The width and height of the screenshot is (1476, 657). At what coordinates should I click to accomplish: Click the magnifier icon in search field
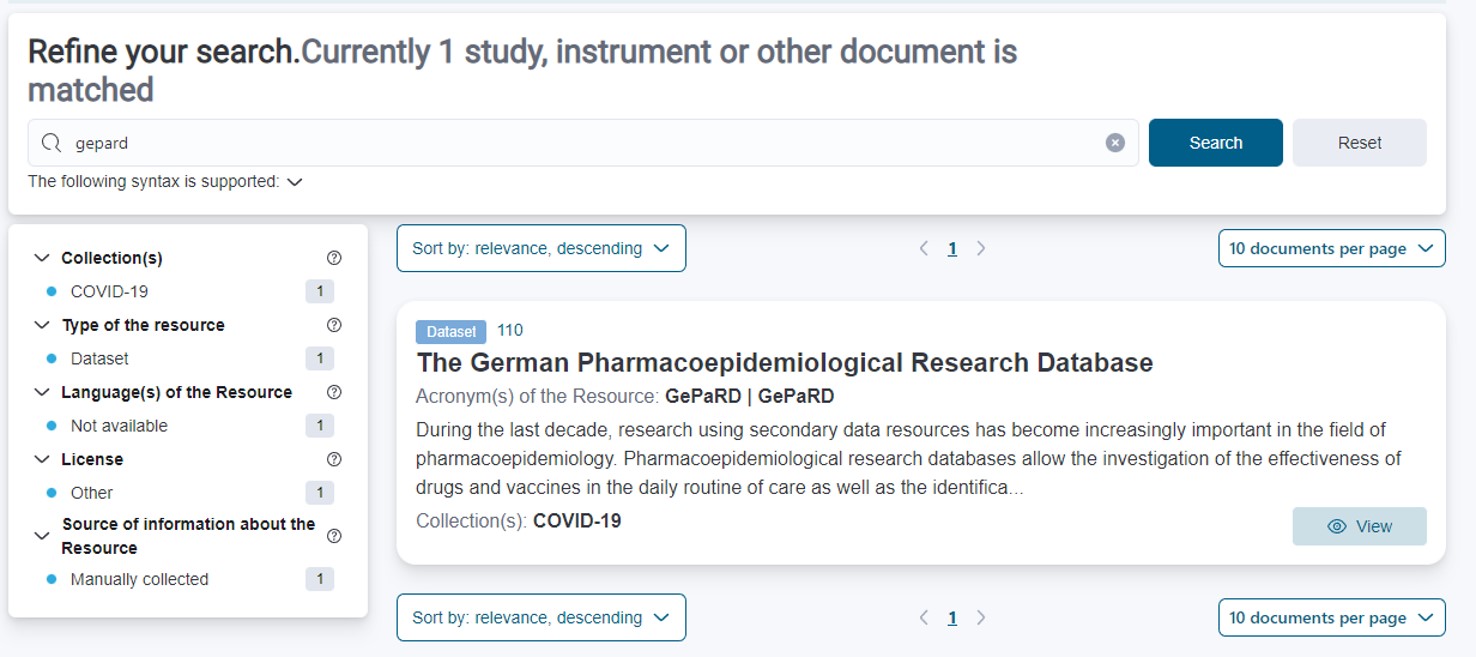(51, 143)
